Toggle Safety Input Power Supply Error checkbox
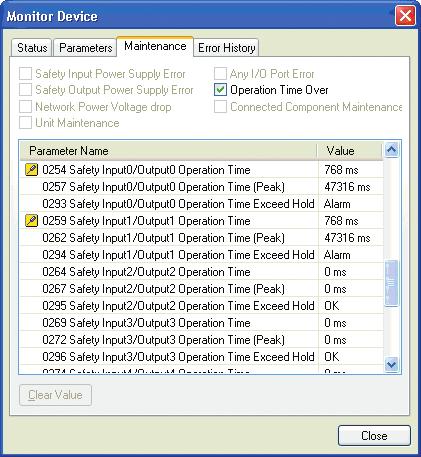This screenshot has height=457, width=421. click(26, 74)
